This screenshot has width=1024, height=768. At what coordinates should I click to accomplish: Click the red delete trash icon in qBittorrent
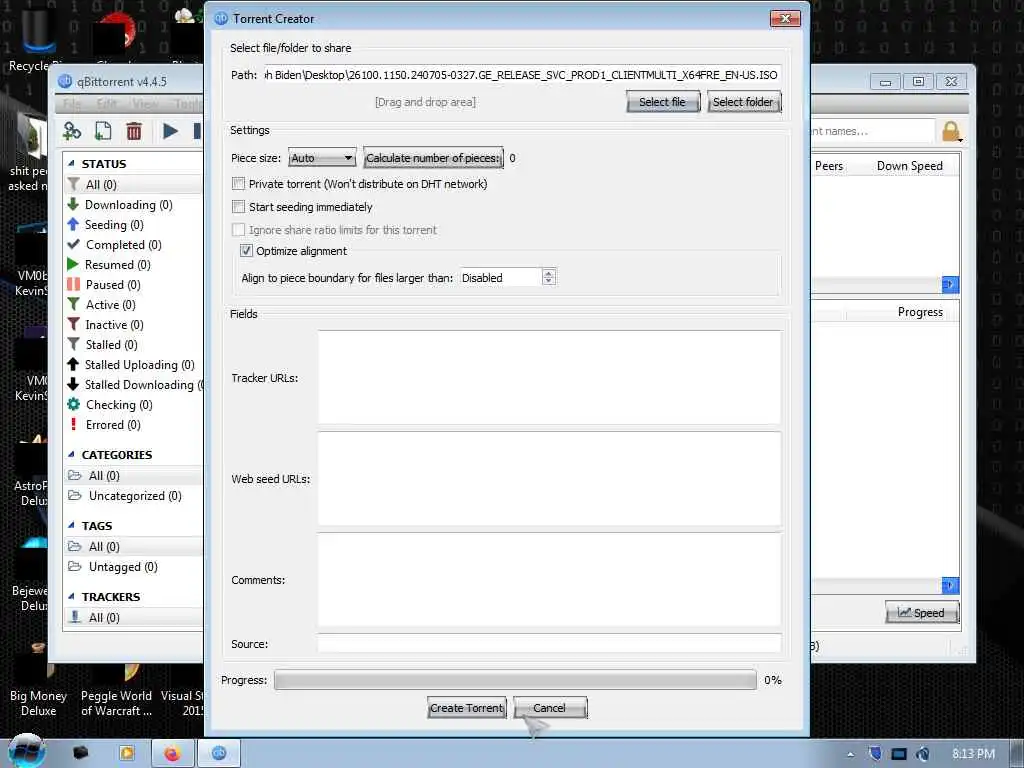pyautogui.click(x=134, y=131)
